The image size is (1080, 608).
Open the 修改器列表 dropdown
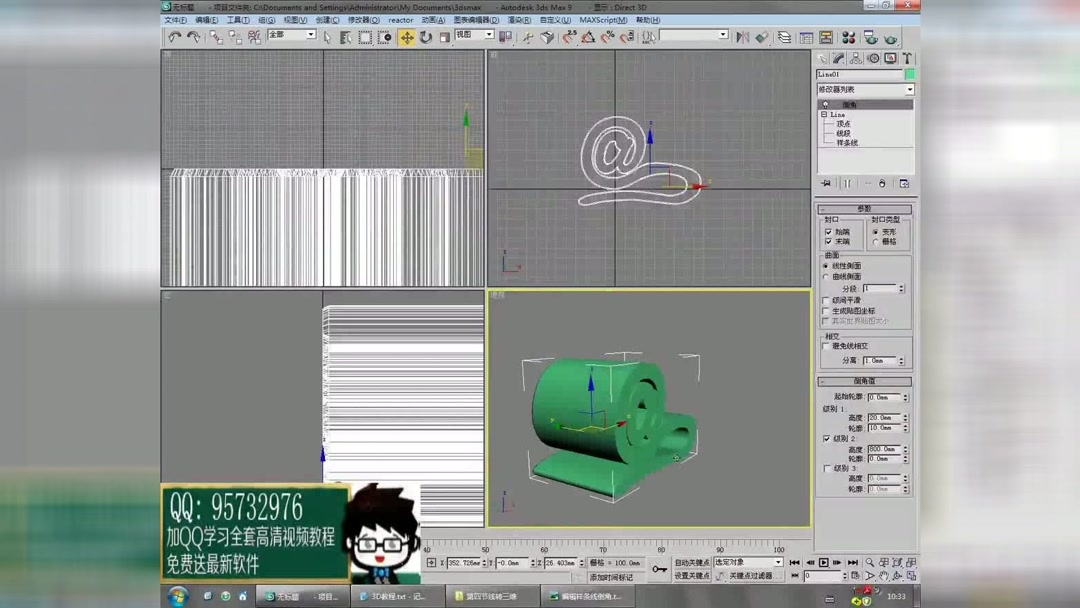pyautogui.click(x=908, y=89)
